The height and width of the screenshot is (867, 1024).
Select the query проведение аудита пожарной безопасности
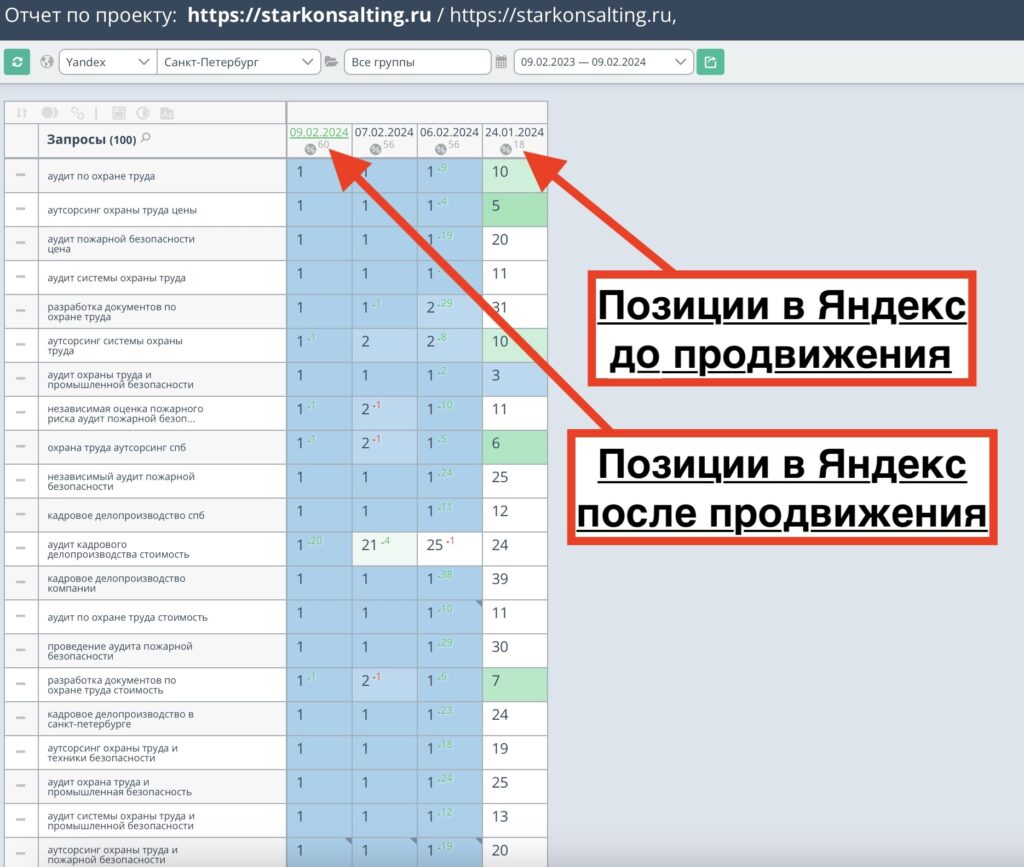coord(120,651)
